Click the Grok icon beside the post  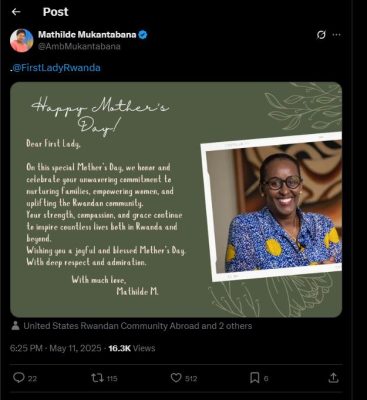[x=321, y=35]
